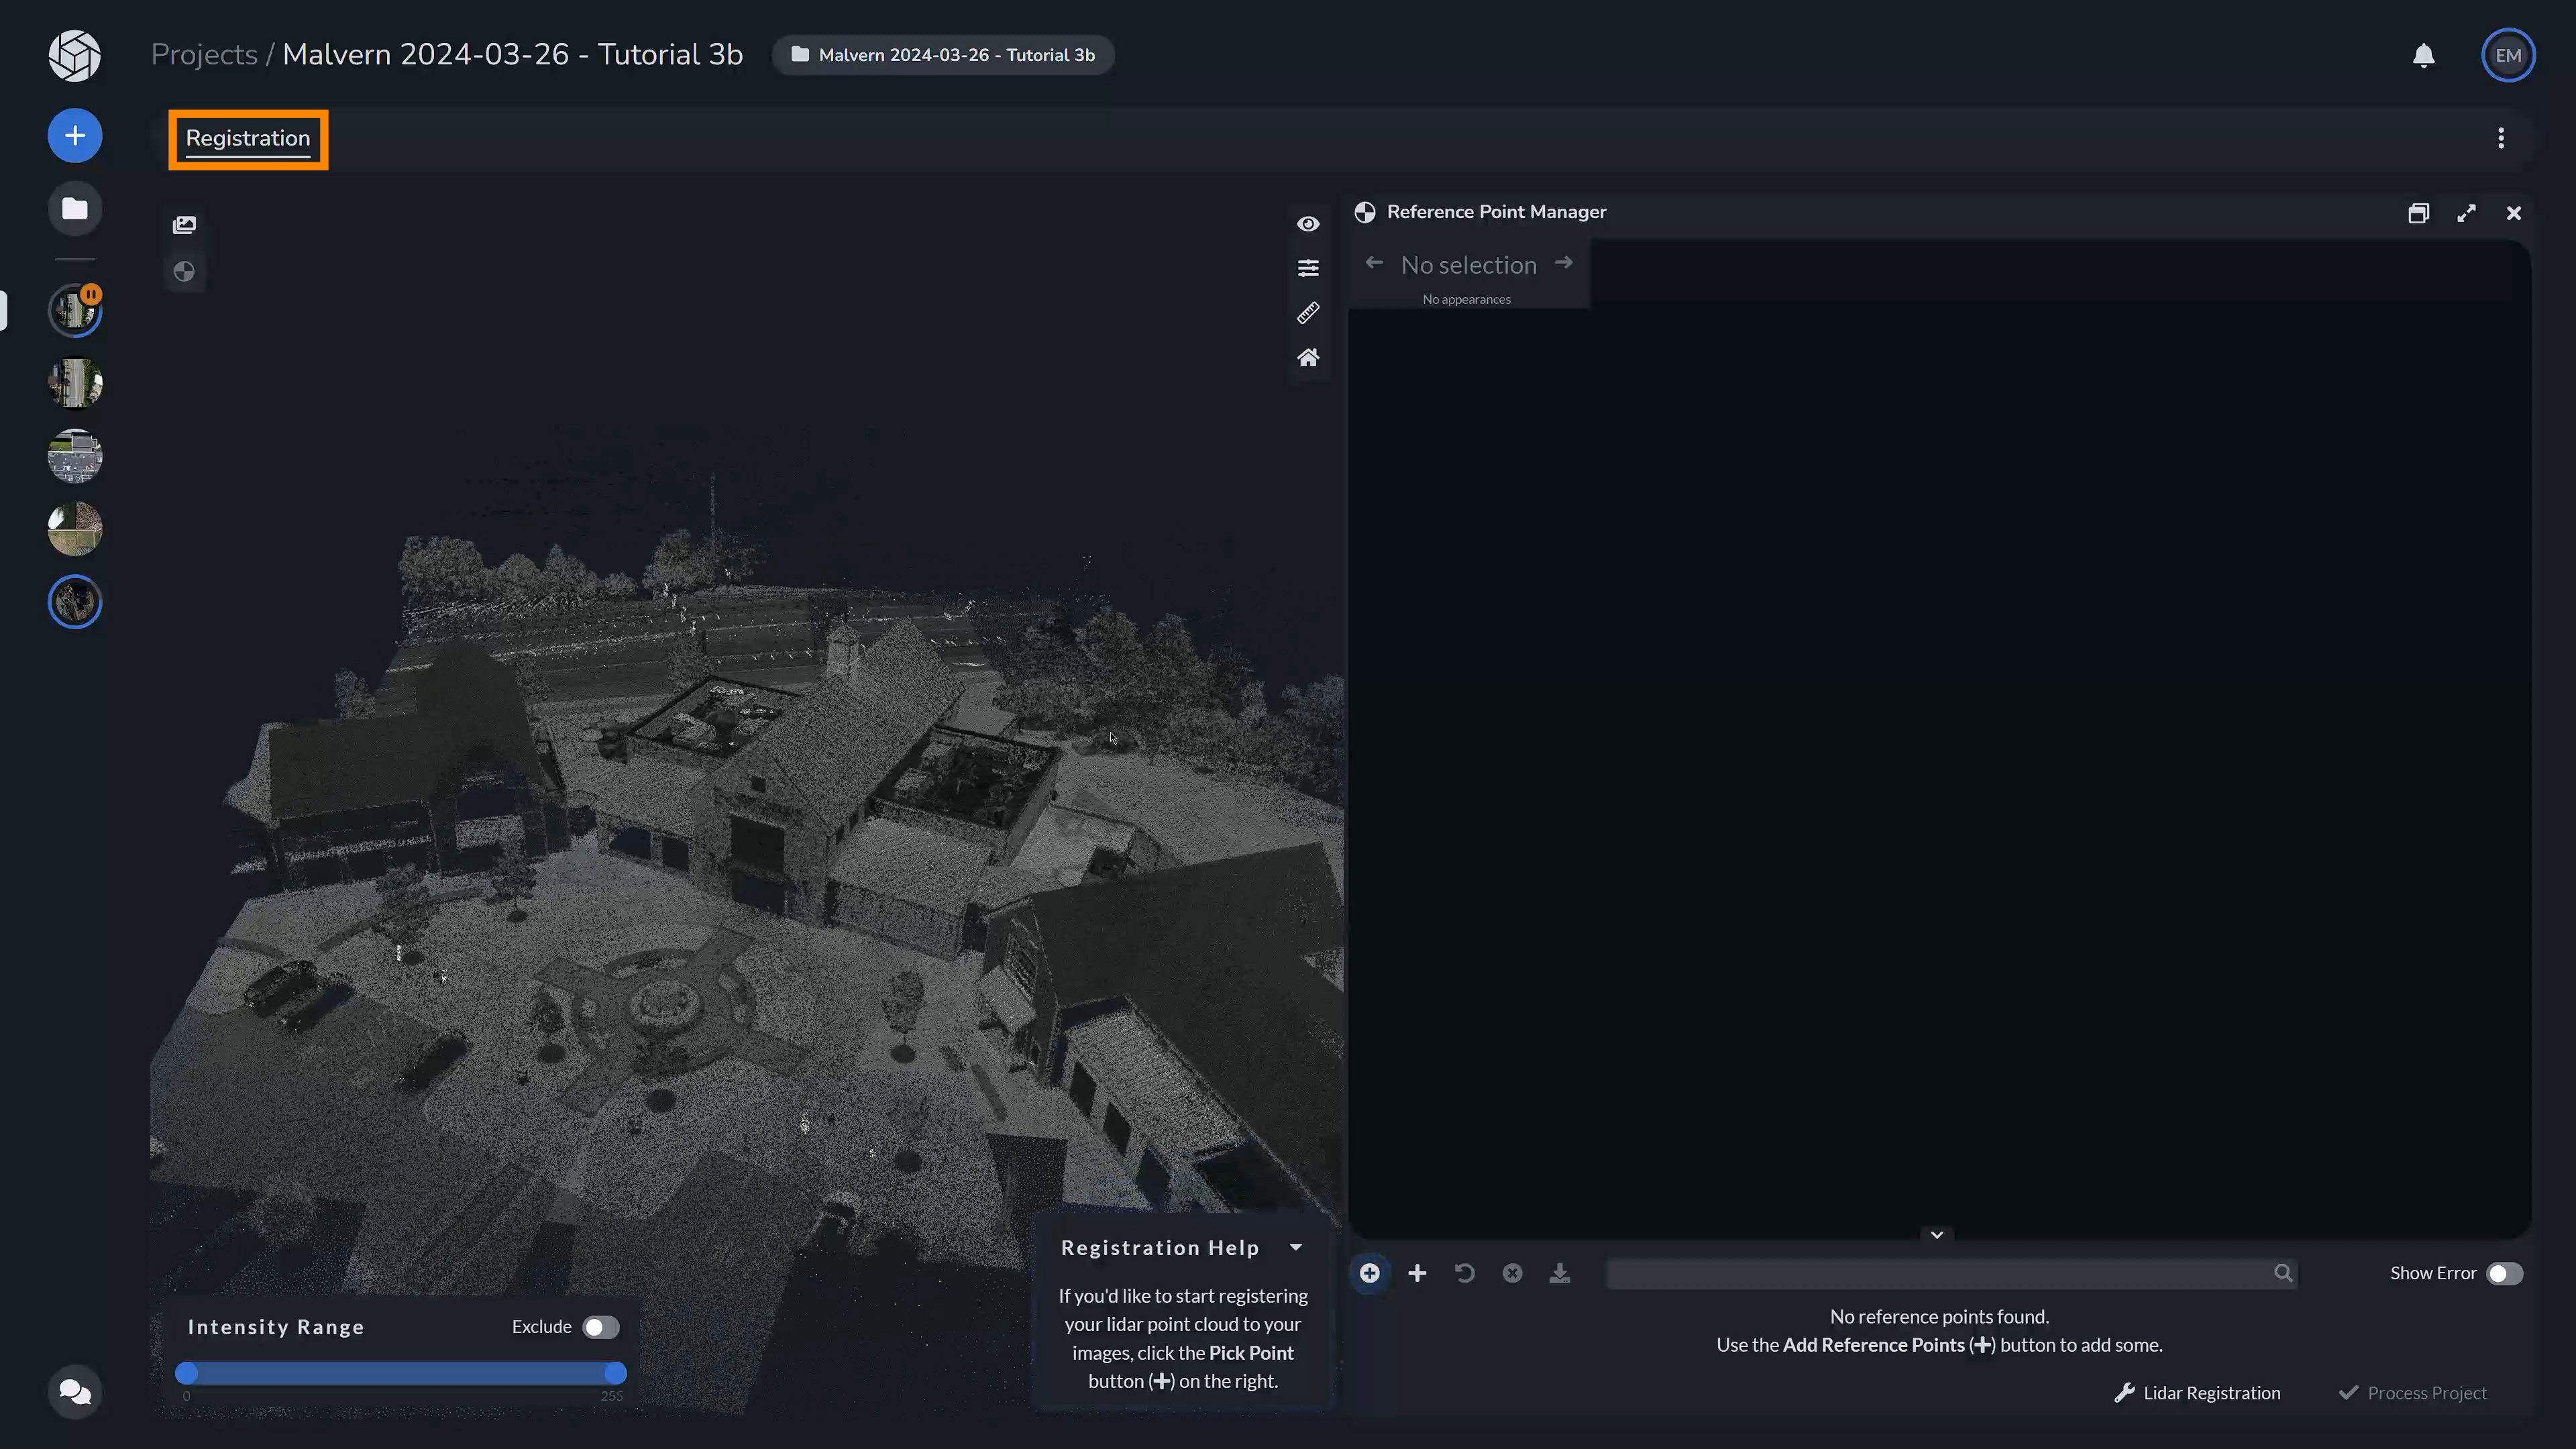Screen dimensions: 2576x1449
Task: Open the chat support bubble
Action: (x=74, y=1391)
